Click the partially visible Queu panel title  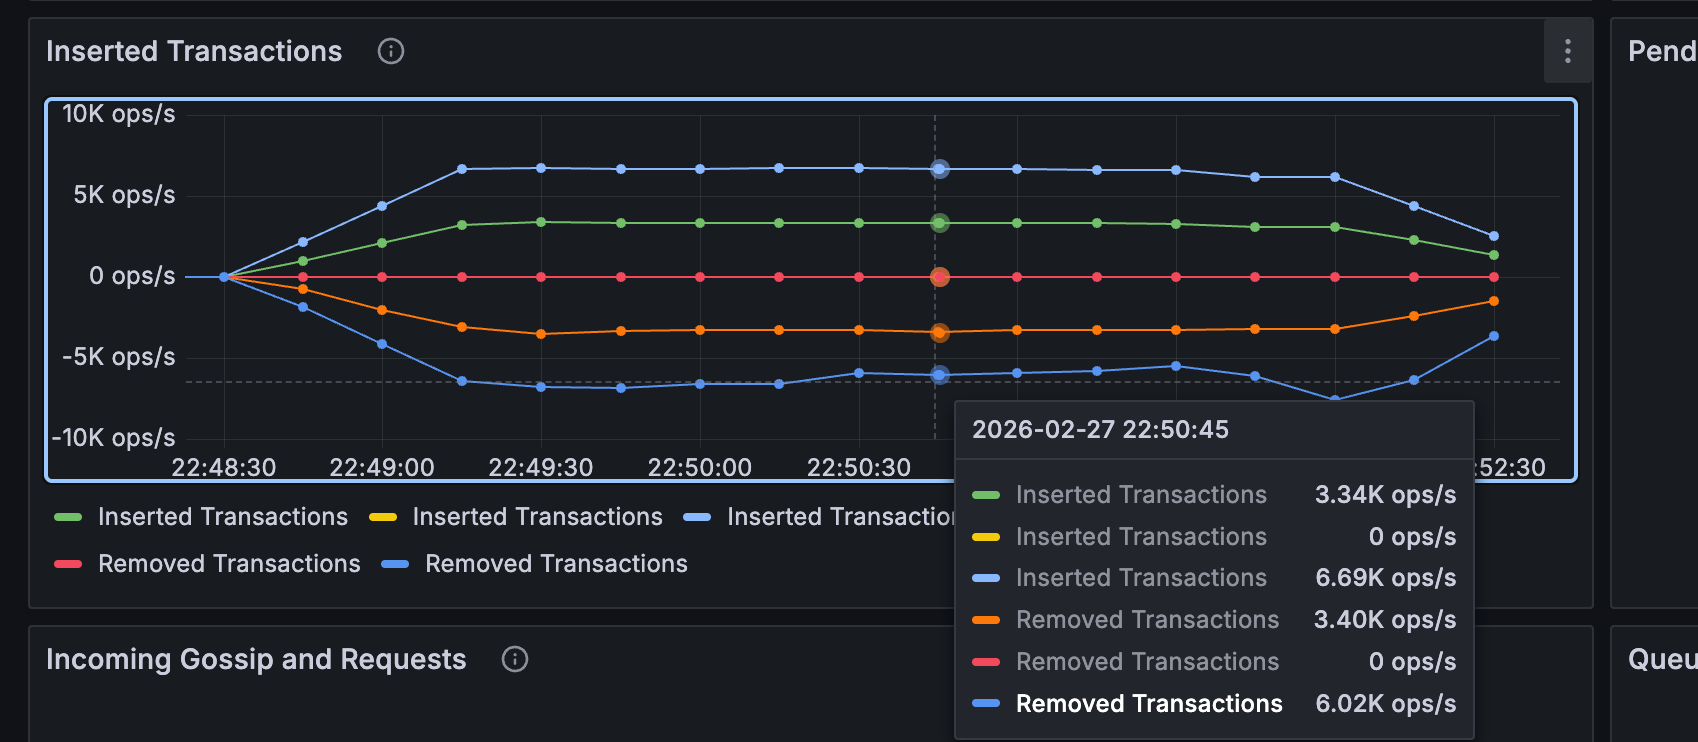1661,659
